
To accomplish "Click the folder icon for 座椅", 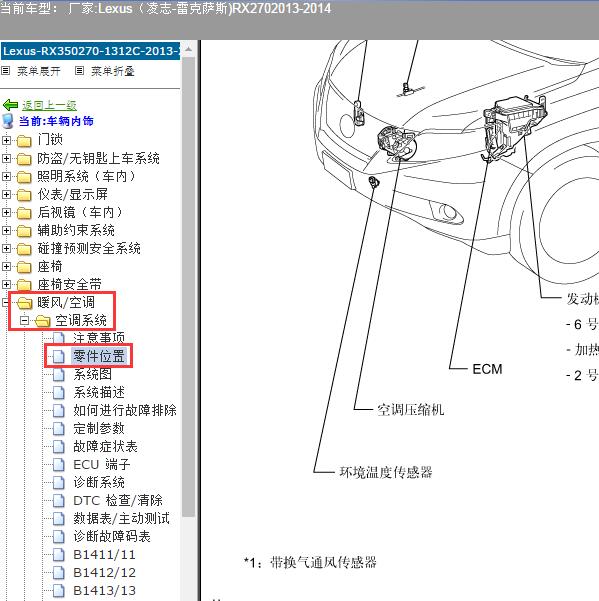I will (24, 266).
